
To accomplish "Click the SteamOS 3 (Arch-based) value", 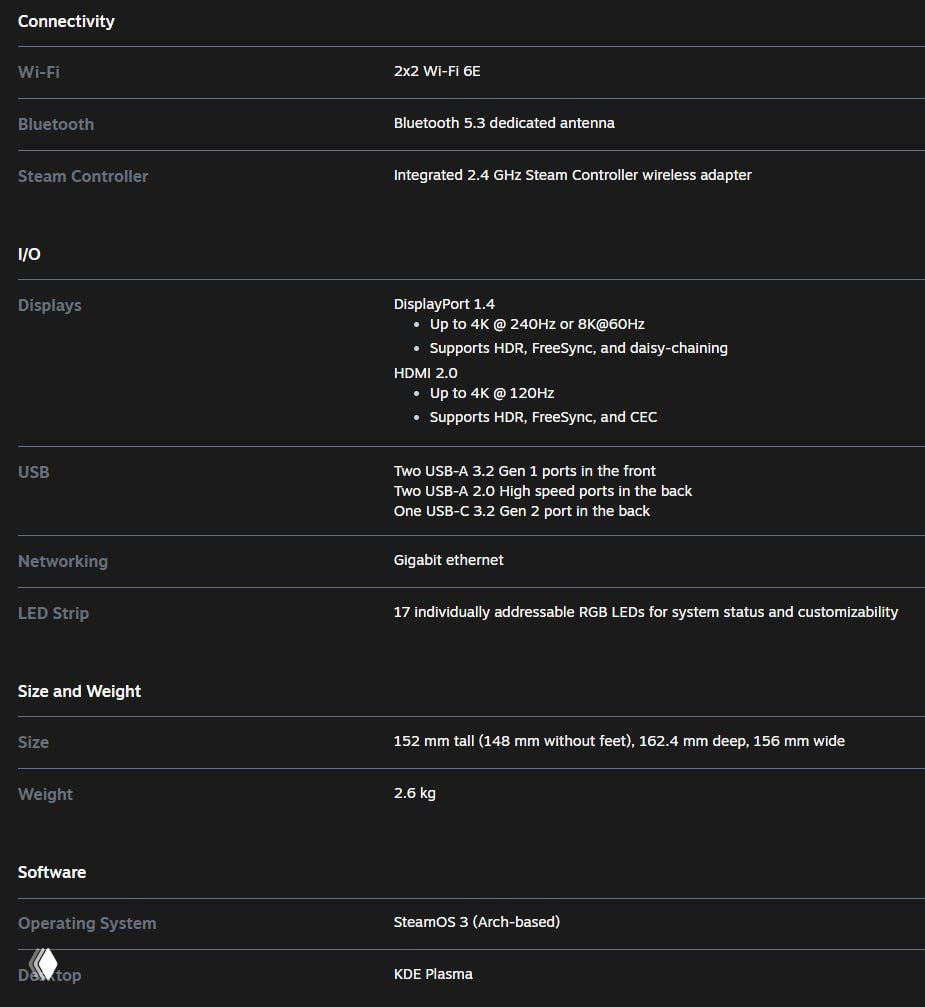I will pos(477,922).
